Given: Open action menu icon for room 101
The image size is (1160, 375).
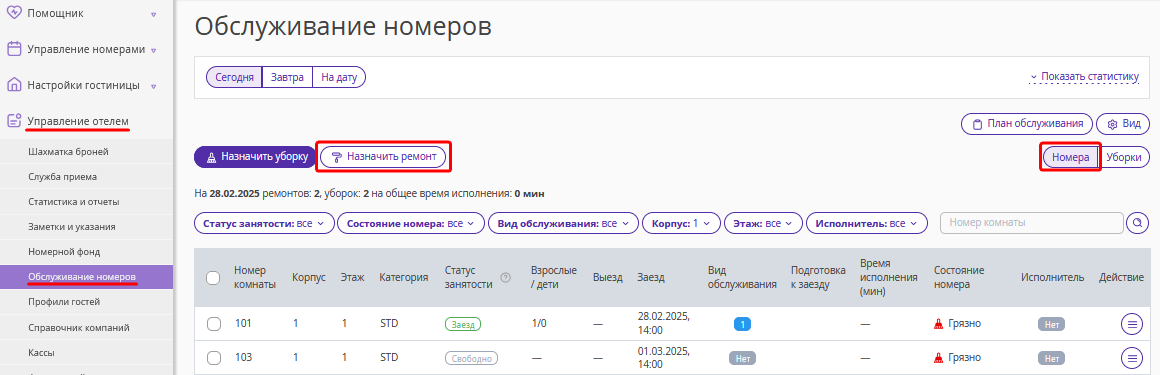Looking at the screenshot, I should (1132, 324).
